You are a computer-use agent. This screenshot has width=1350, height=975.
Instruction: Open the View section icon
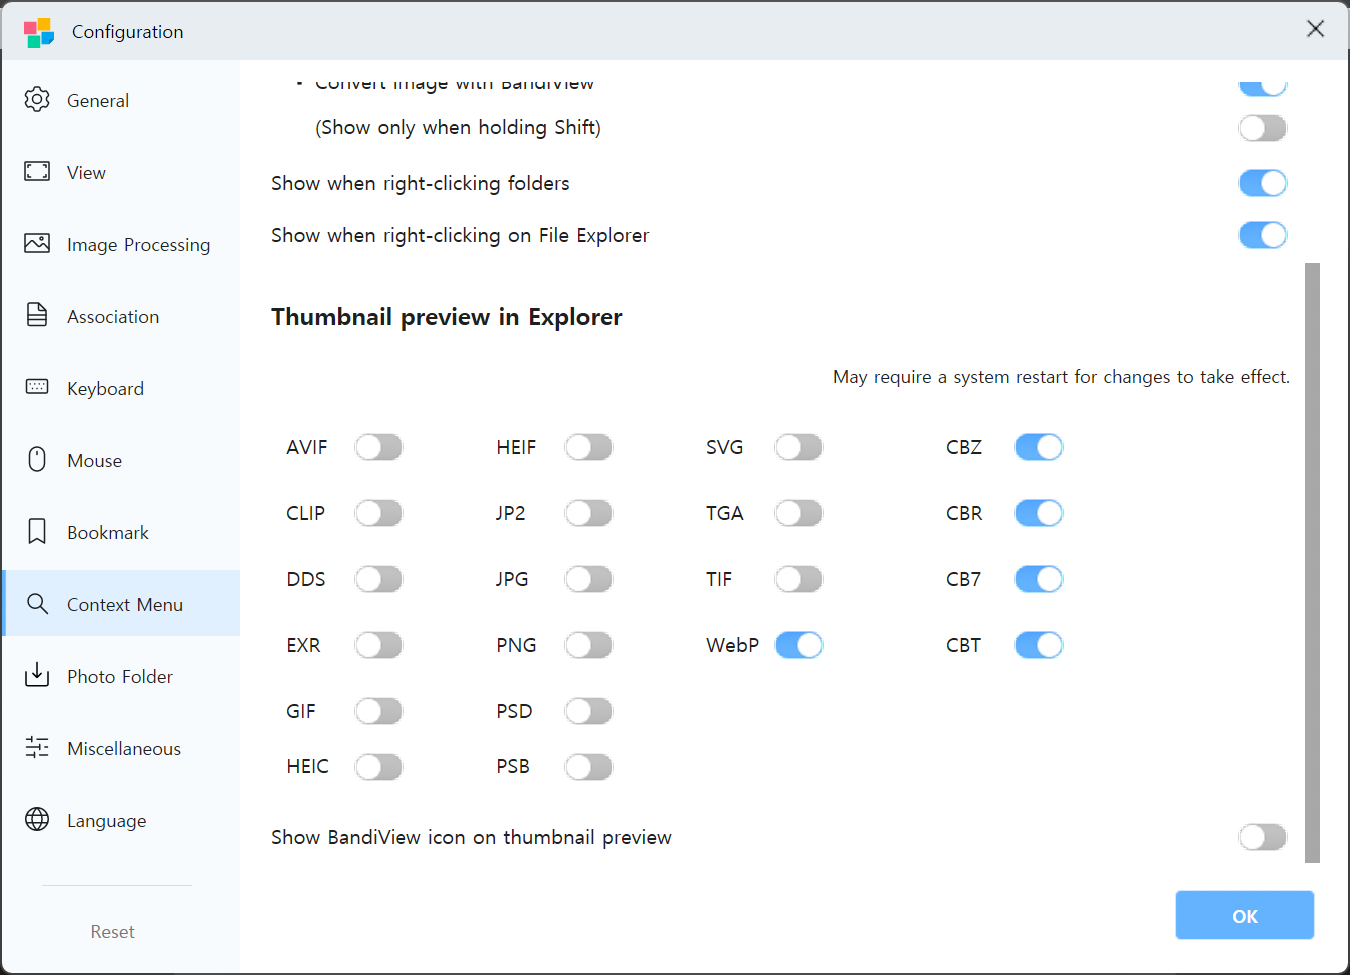(37, 172)
